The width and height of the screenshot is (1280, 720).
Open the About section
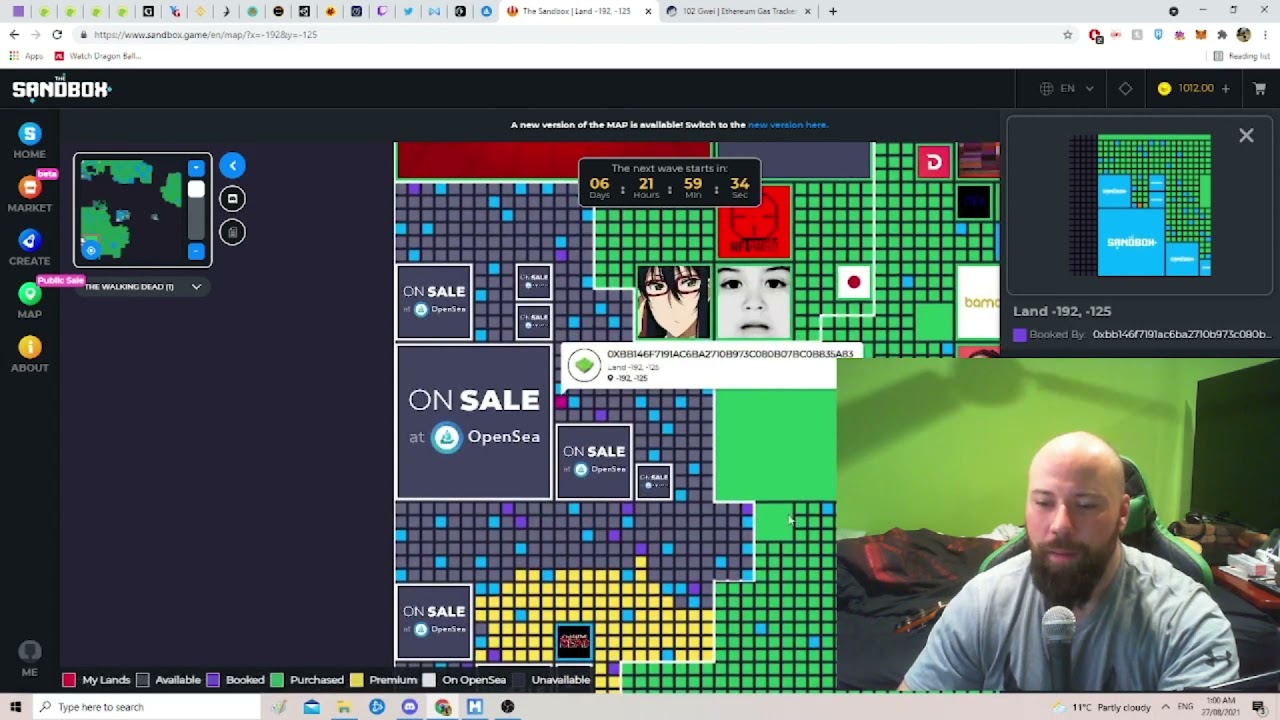[x=29, y=354]
